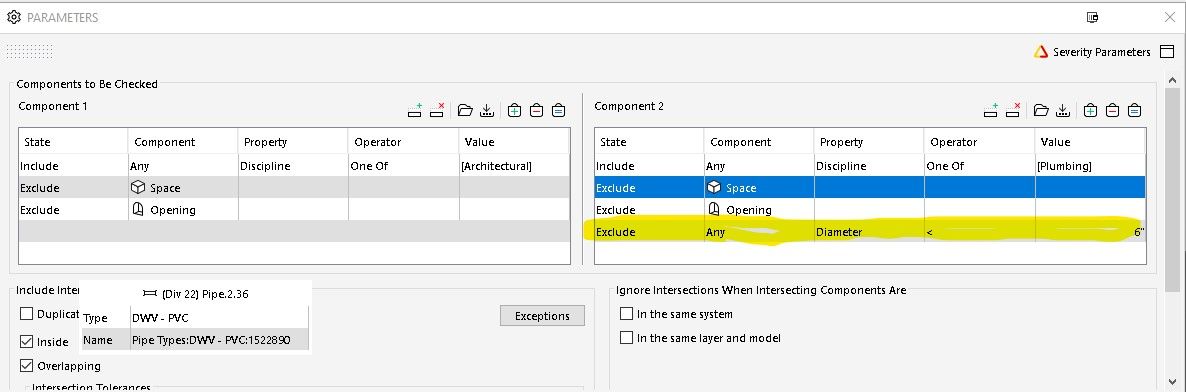Click the Space cube icon in Component 2

714,188
